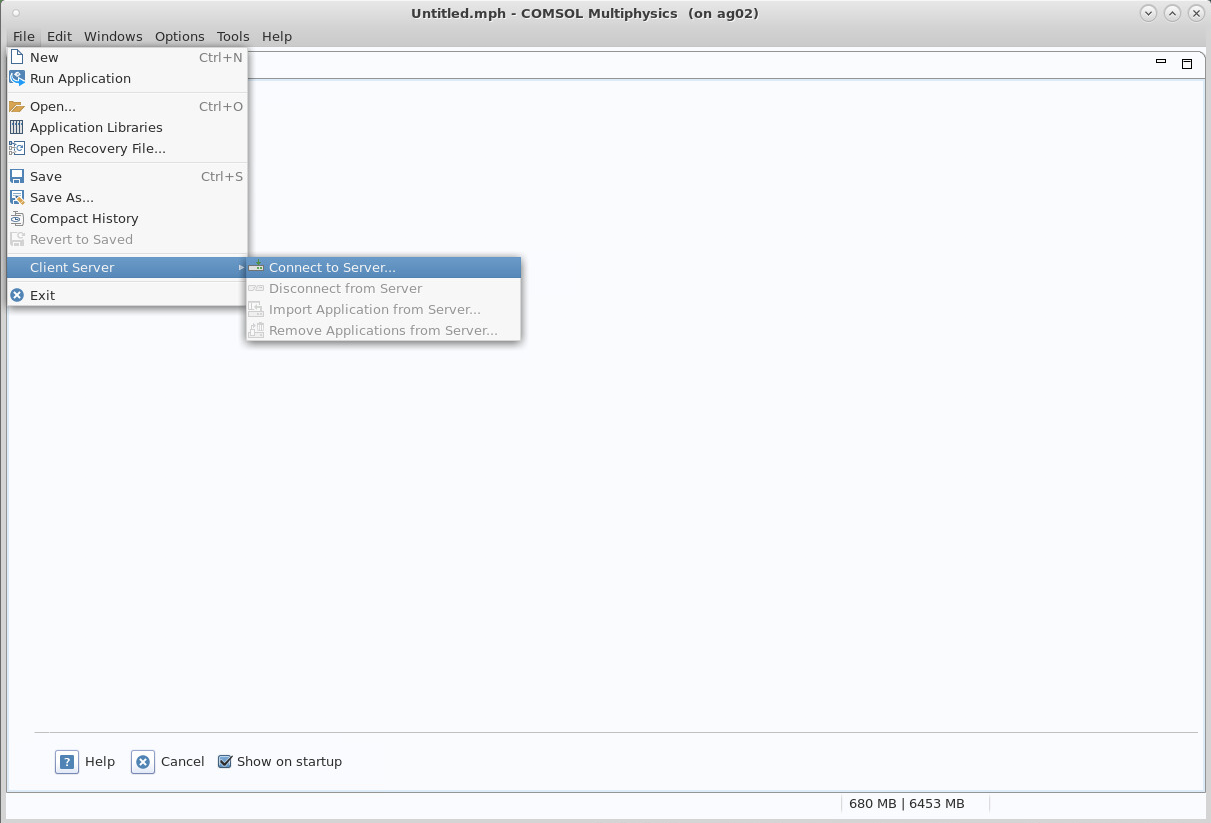The height and width of the screenshot is (823, 1211).
Task: Open the Help menu in menu bar
Action: pos(277,36)
